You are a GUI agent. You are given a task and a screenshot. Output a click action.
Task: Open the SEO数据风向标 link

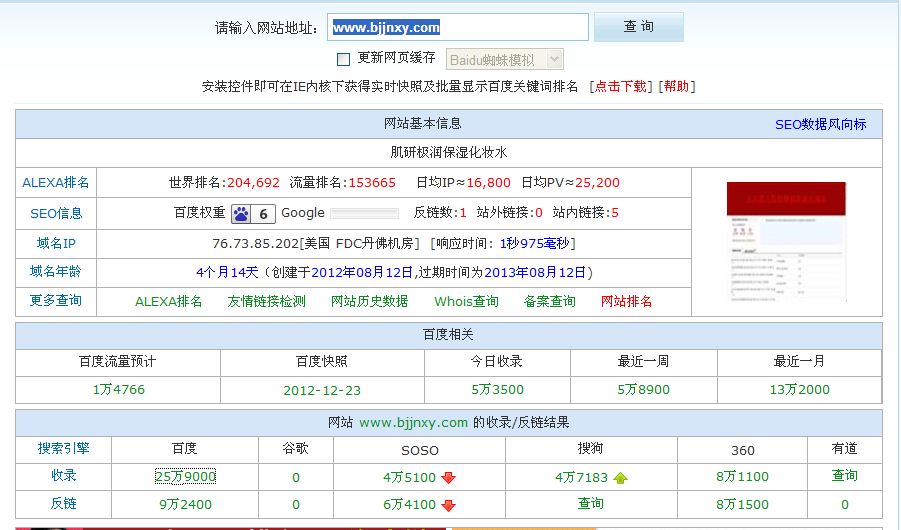(820, 124)
